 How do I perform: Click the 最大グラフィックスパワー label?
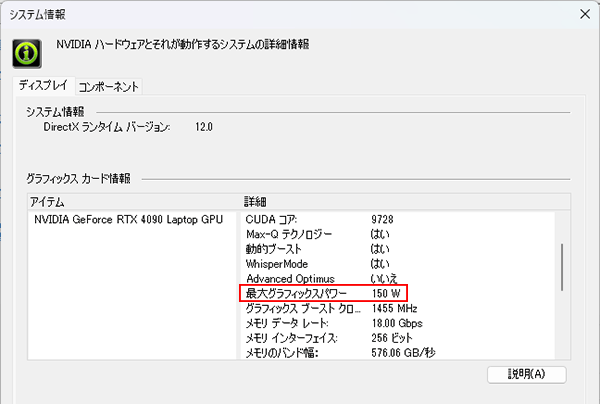(296, 293)
